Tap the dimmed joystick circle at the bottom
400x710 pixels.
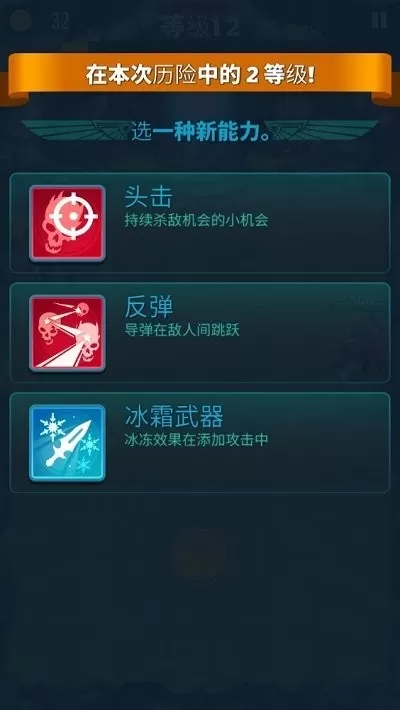tap(200, 556)
